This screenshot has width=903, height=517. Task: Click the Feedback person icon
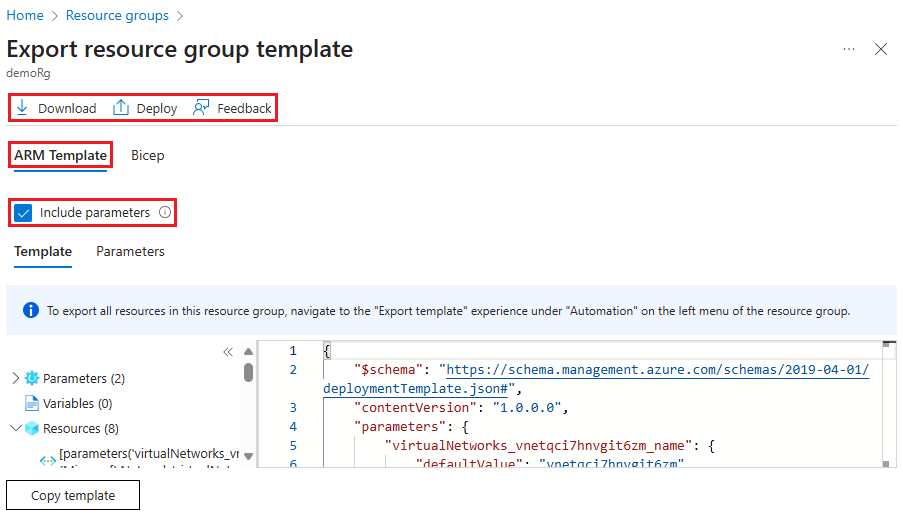click(x=201, y=108)
